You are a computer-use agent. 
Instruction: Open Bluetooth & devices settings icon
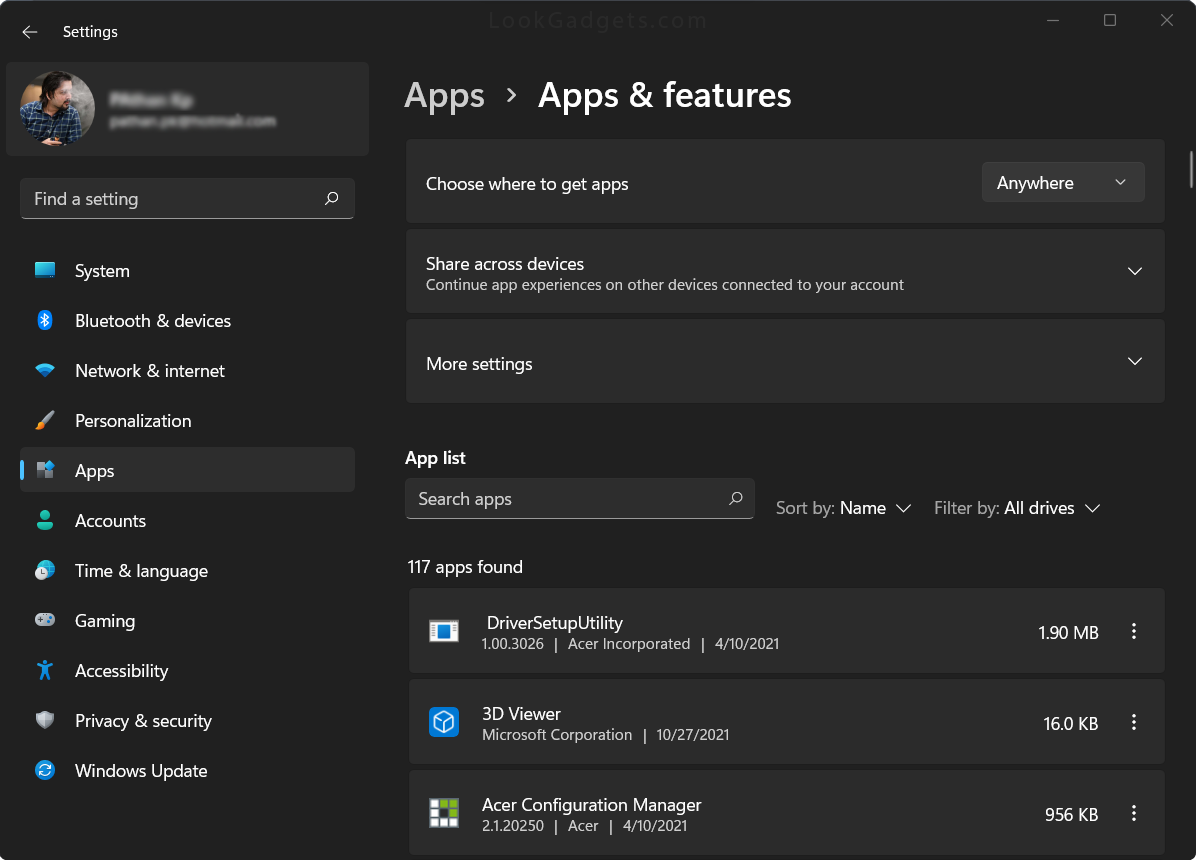[x=45, y=320]
